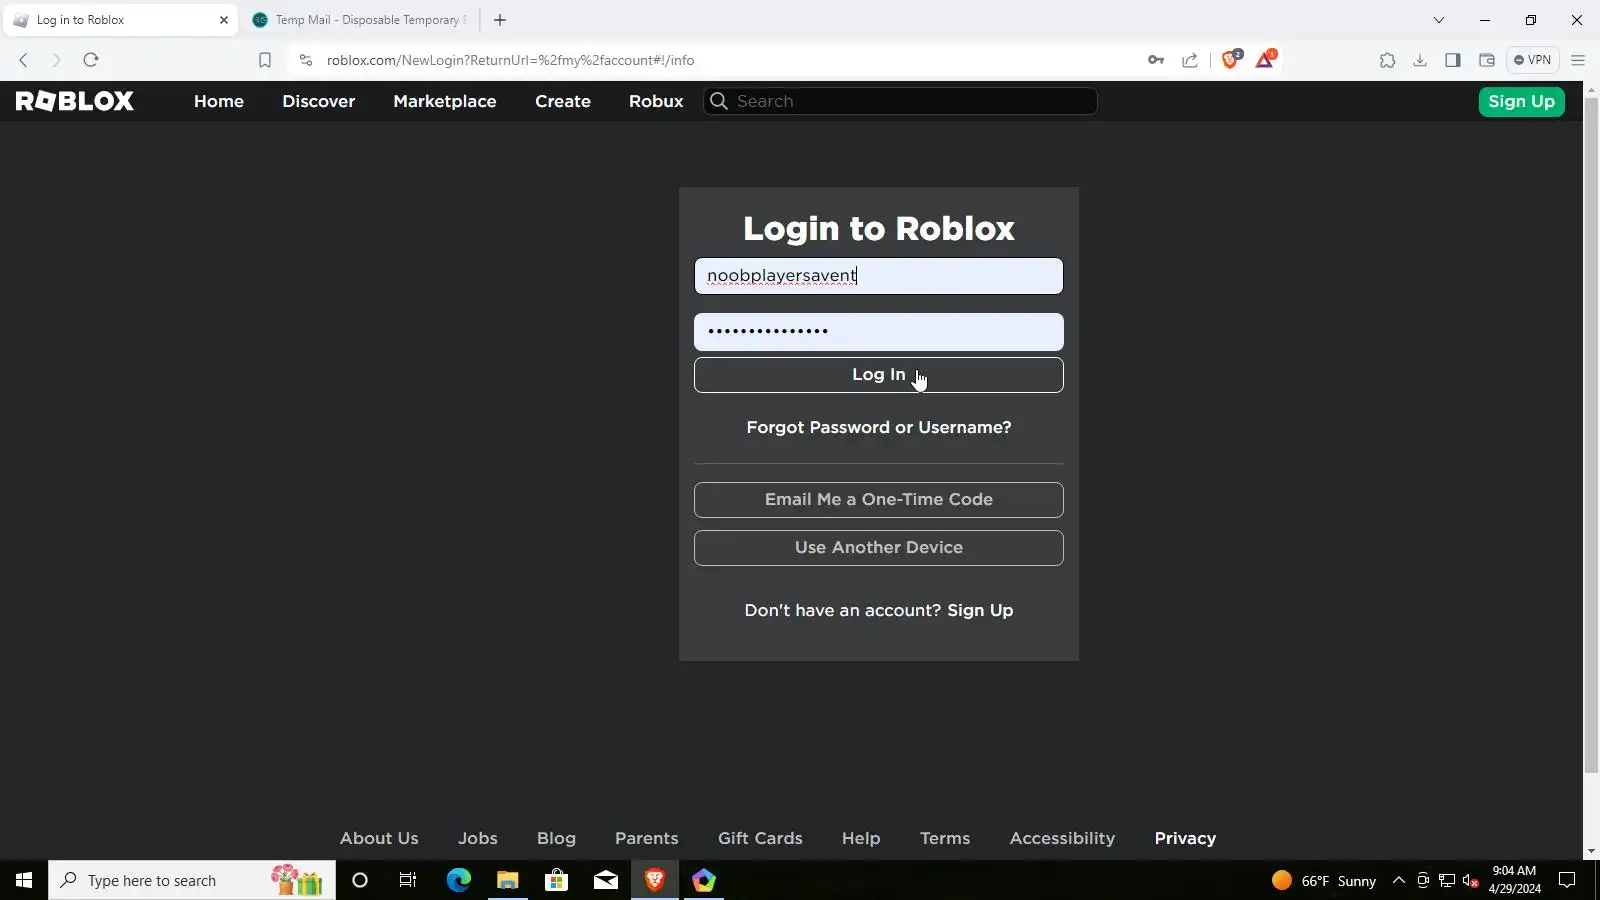Show browser downloads
Image resolution: width=1600 pixels, height=900 pixels.
tap(1420, 60)
